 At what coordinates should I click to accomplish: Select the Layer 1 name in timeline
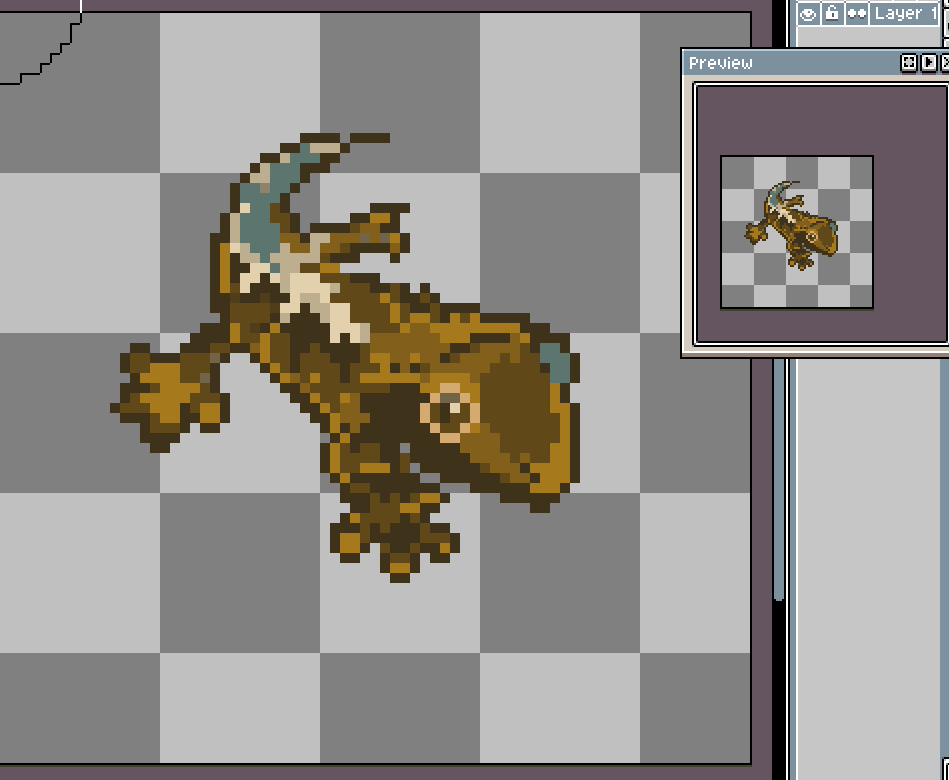905,13
